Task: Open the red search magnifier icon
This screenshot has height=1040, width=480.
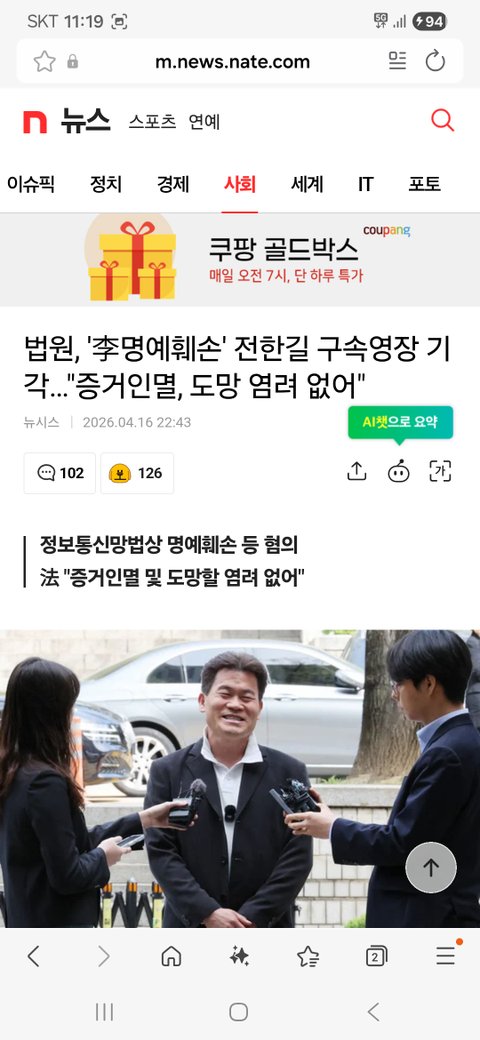Action: (x=442, y=121)
